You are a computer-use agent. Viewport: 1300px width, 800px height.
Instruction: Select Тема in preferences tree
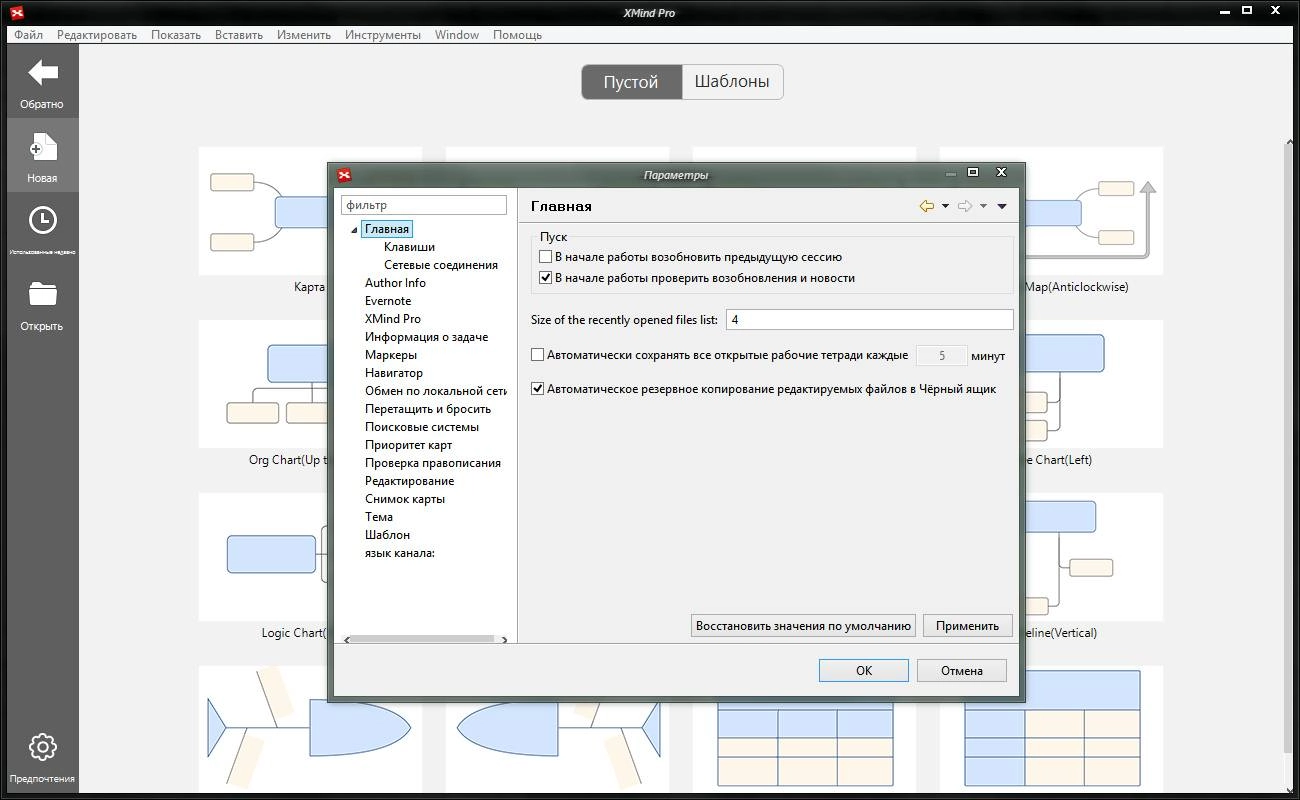tap(379, 517)
